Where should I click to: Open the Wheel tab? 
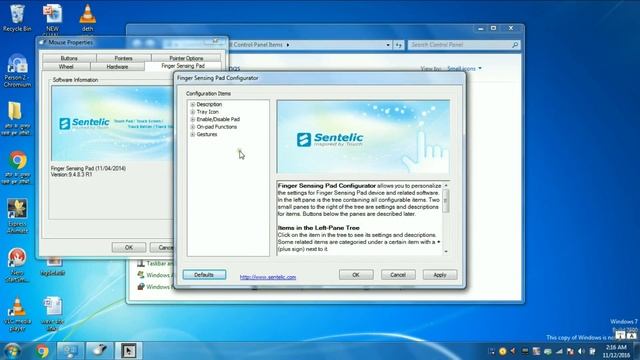(66, 67)
